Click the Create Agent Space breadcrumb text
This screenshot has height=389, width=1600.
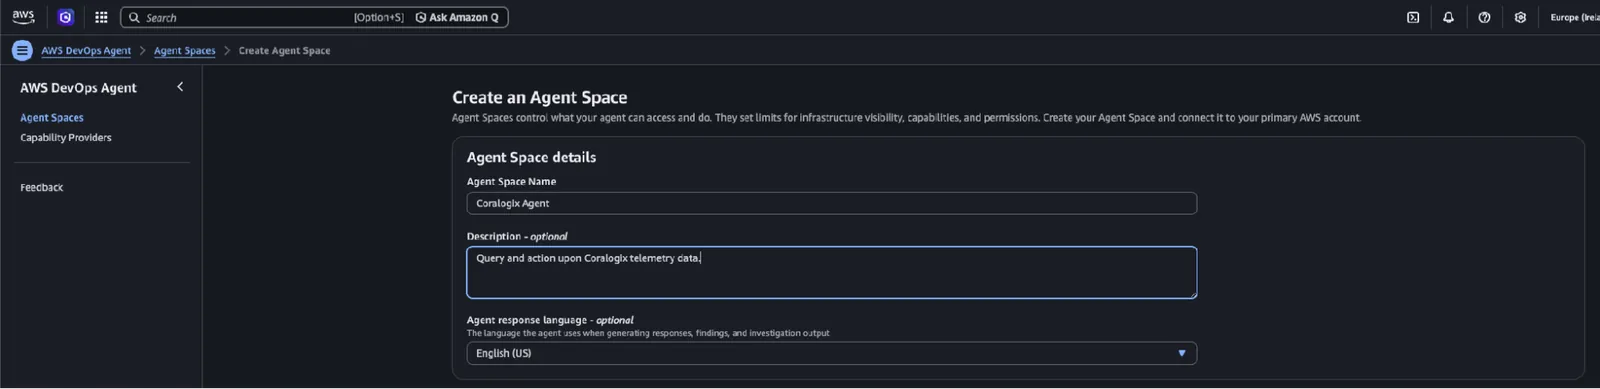284,50
